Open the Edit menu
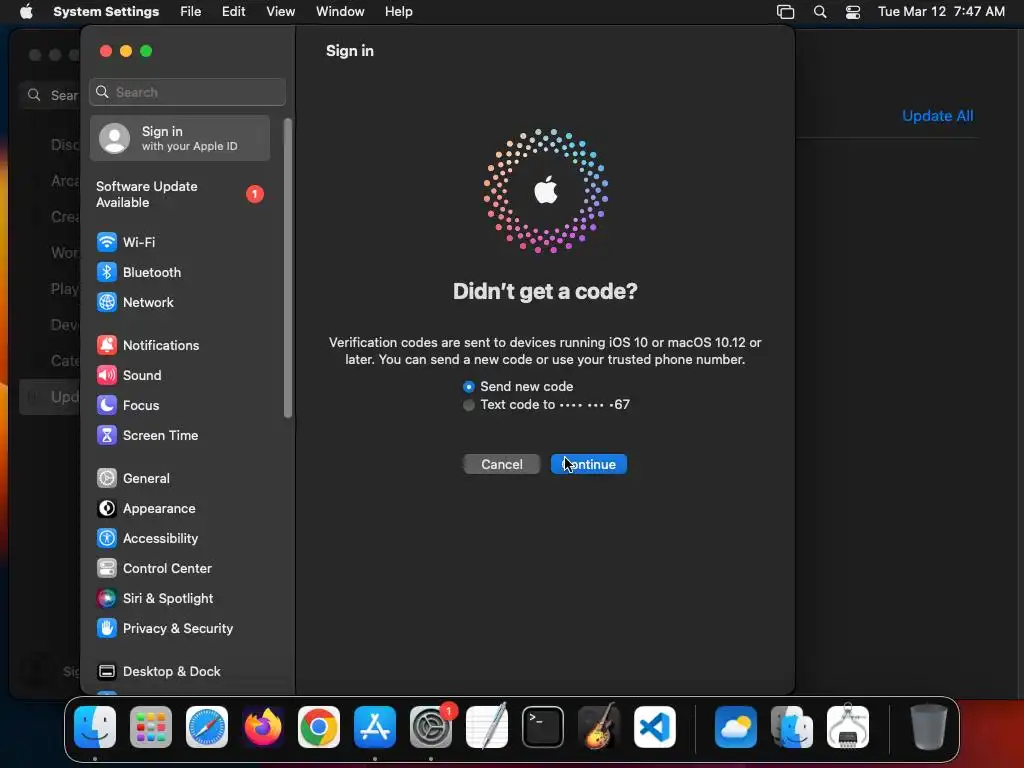This screenshot has height=768, width=1024. [x=233, y=12]
